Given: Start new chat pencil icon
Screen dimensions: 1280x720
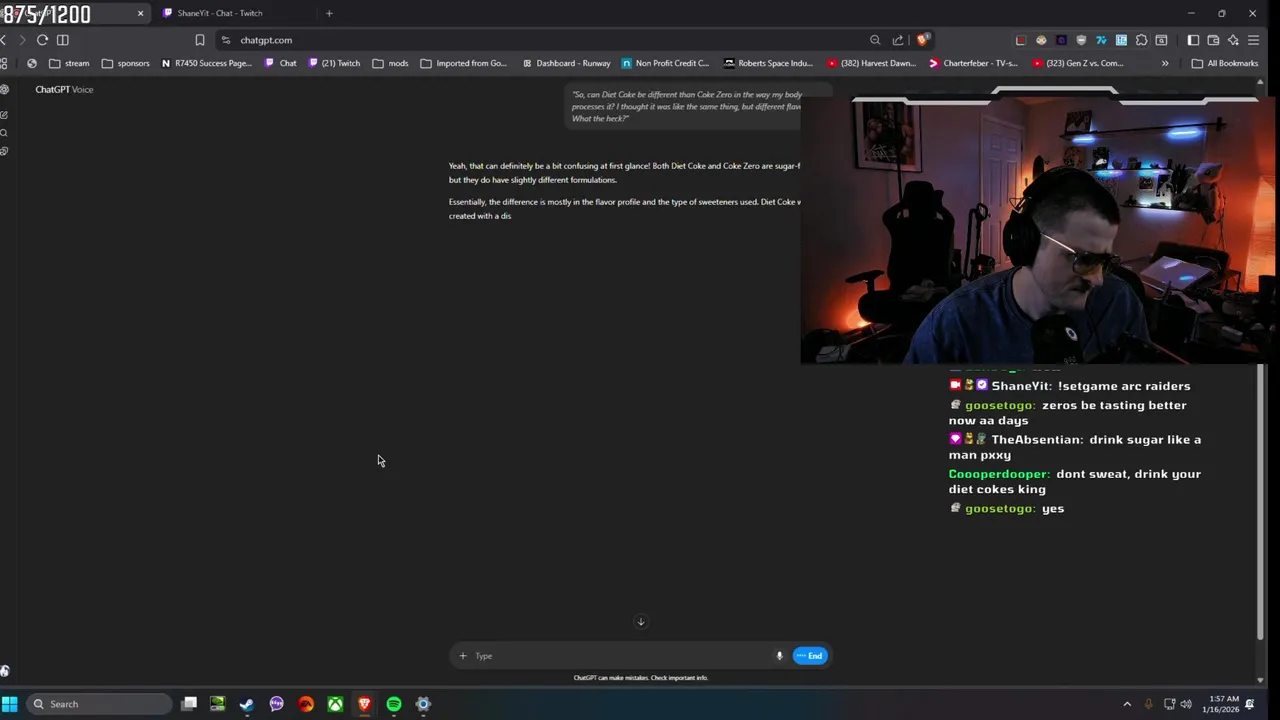Looking at the screenshot, I should [4, 115].
